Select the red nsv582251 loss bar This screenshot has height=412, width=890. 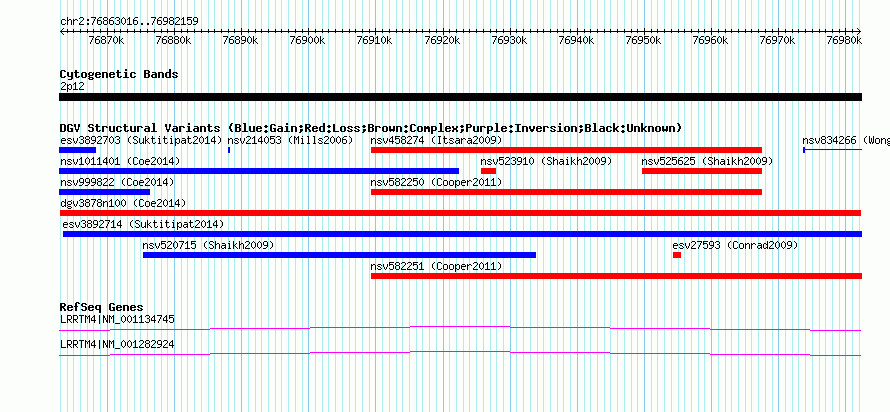[x=616, y=276]
